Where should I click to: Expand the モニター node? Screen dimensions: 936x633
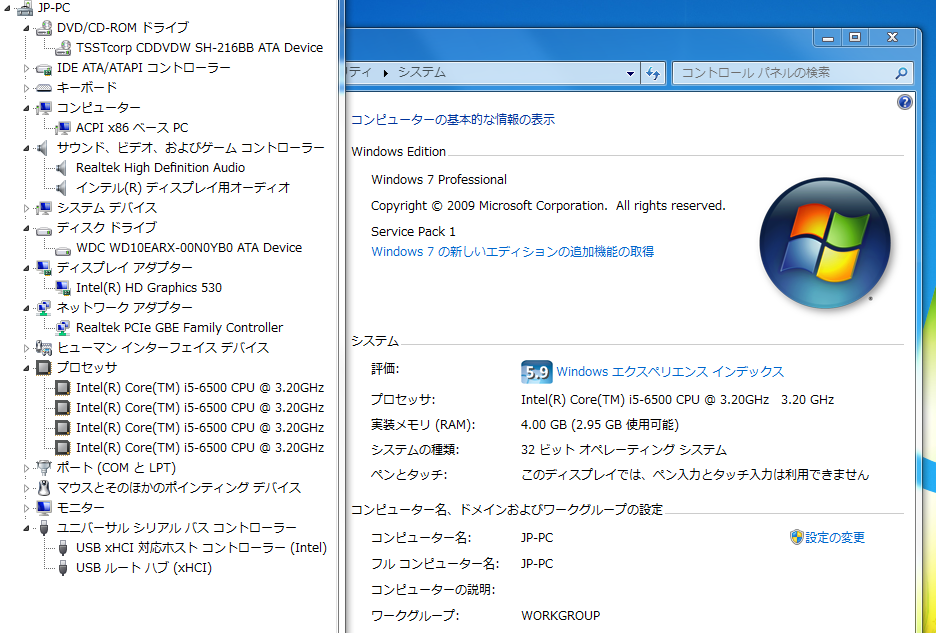pyautogui.click(x=26, y=508)
